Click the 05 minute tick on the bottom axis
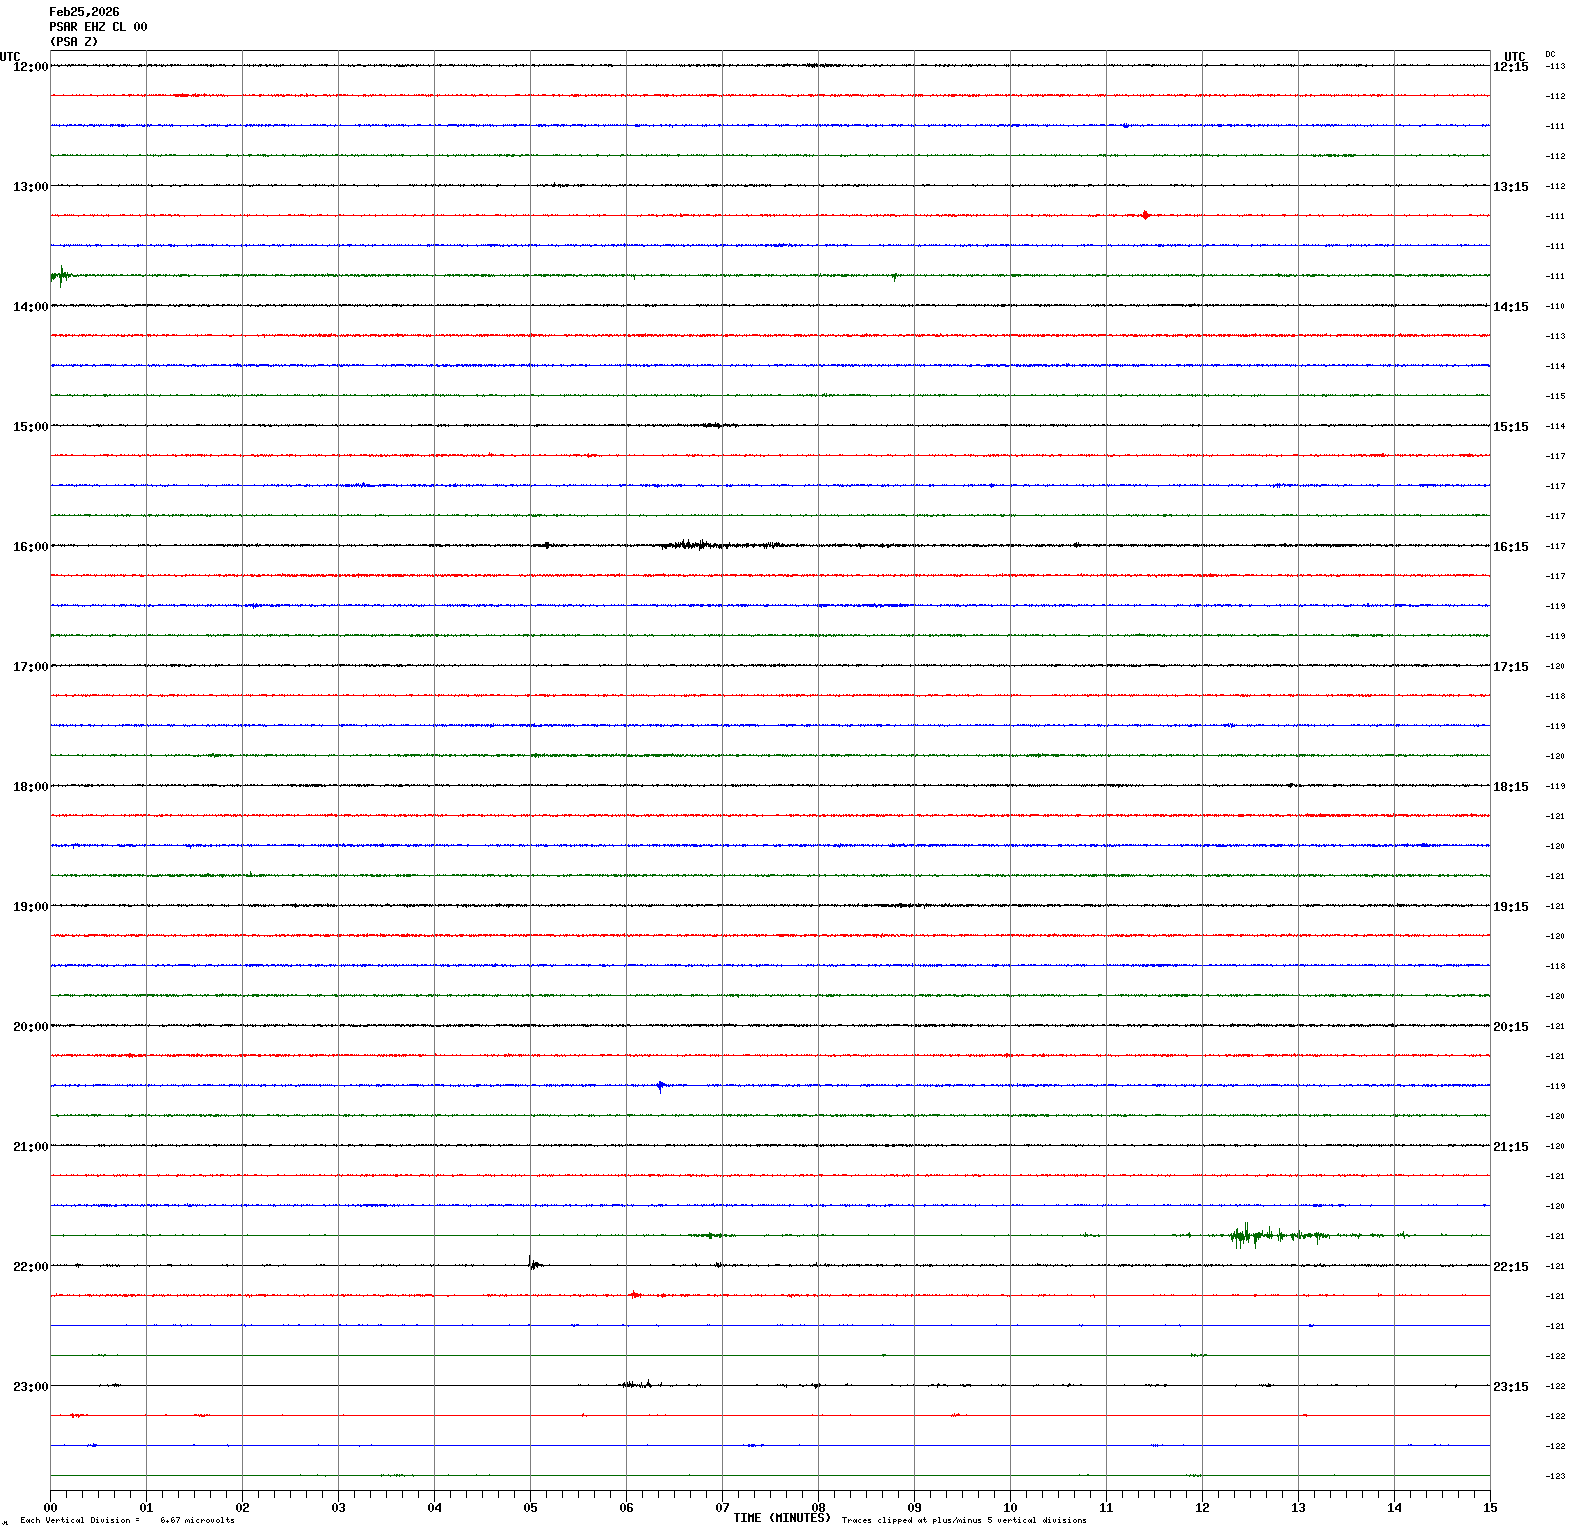Viewport: 1570px width, 1534px height. tap(530, 1508)
